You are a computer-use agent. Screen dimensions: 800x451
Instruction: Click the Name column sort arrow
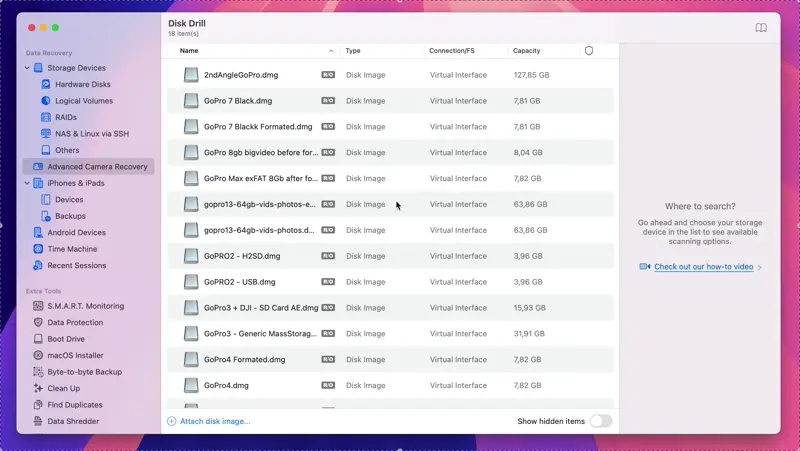(331, 51)
